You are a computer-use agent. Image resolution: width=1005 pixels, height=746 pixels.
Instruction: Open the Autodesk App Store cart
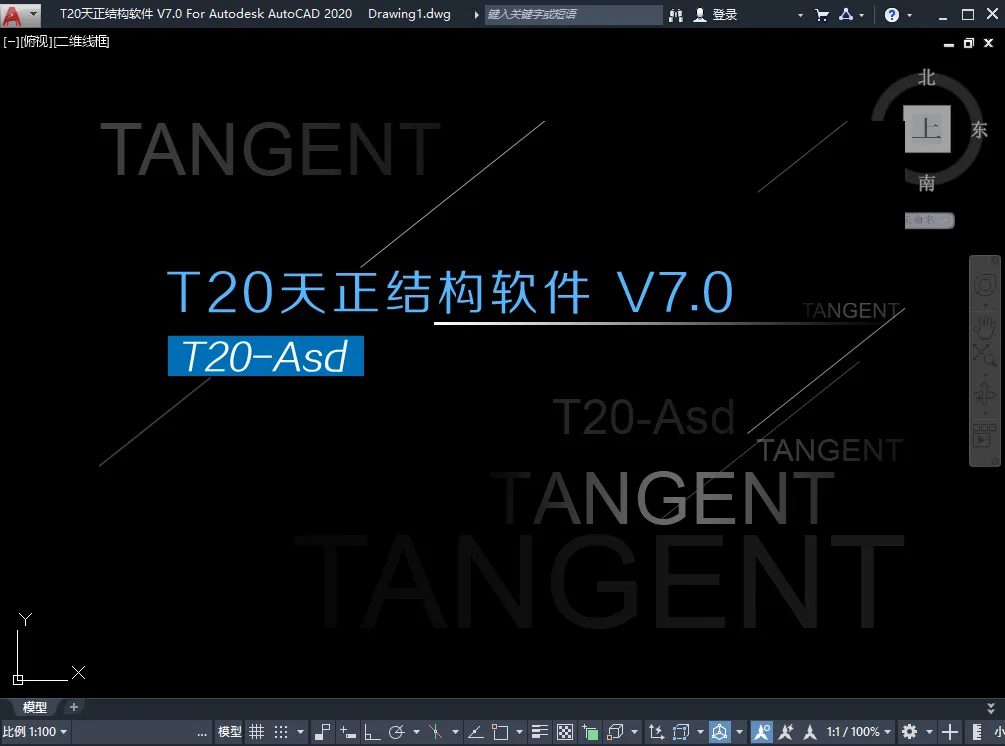click(x=822, y=15)
